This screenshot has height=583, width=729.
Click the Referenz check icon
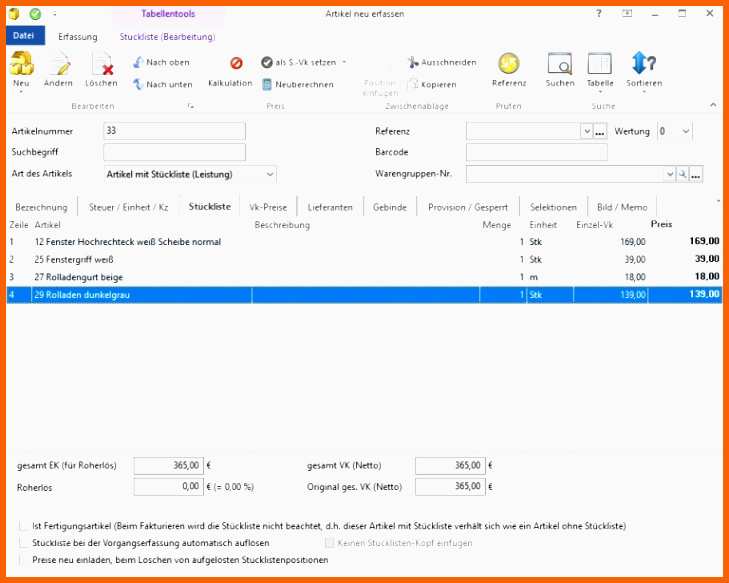[508, 64]
